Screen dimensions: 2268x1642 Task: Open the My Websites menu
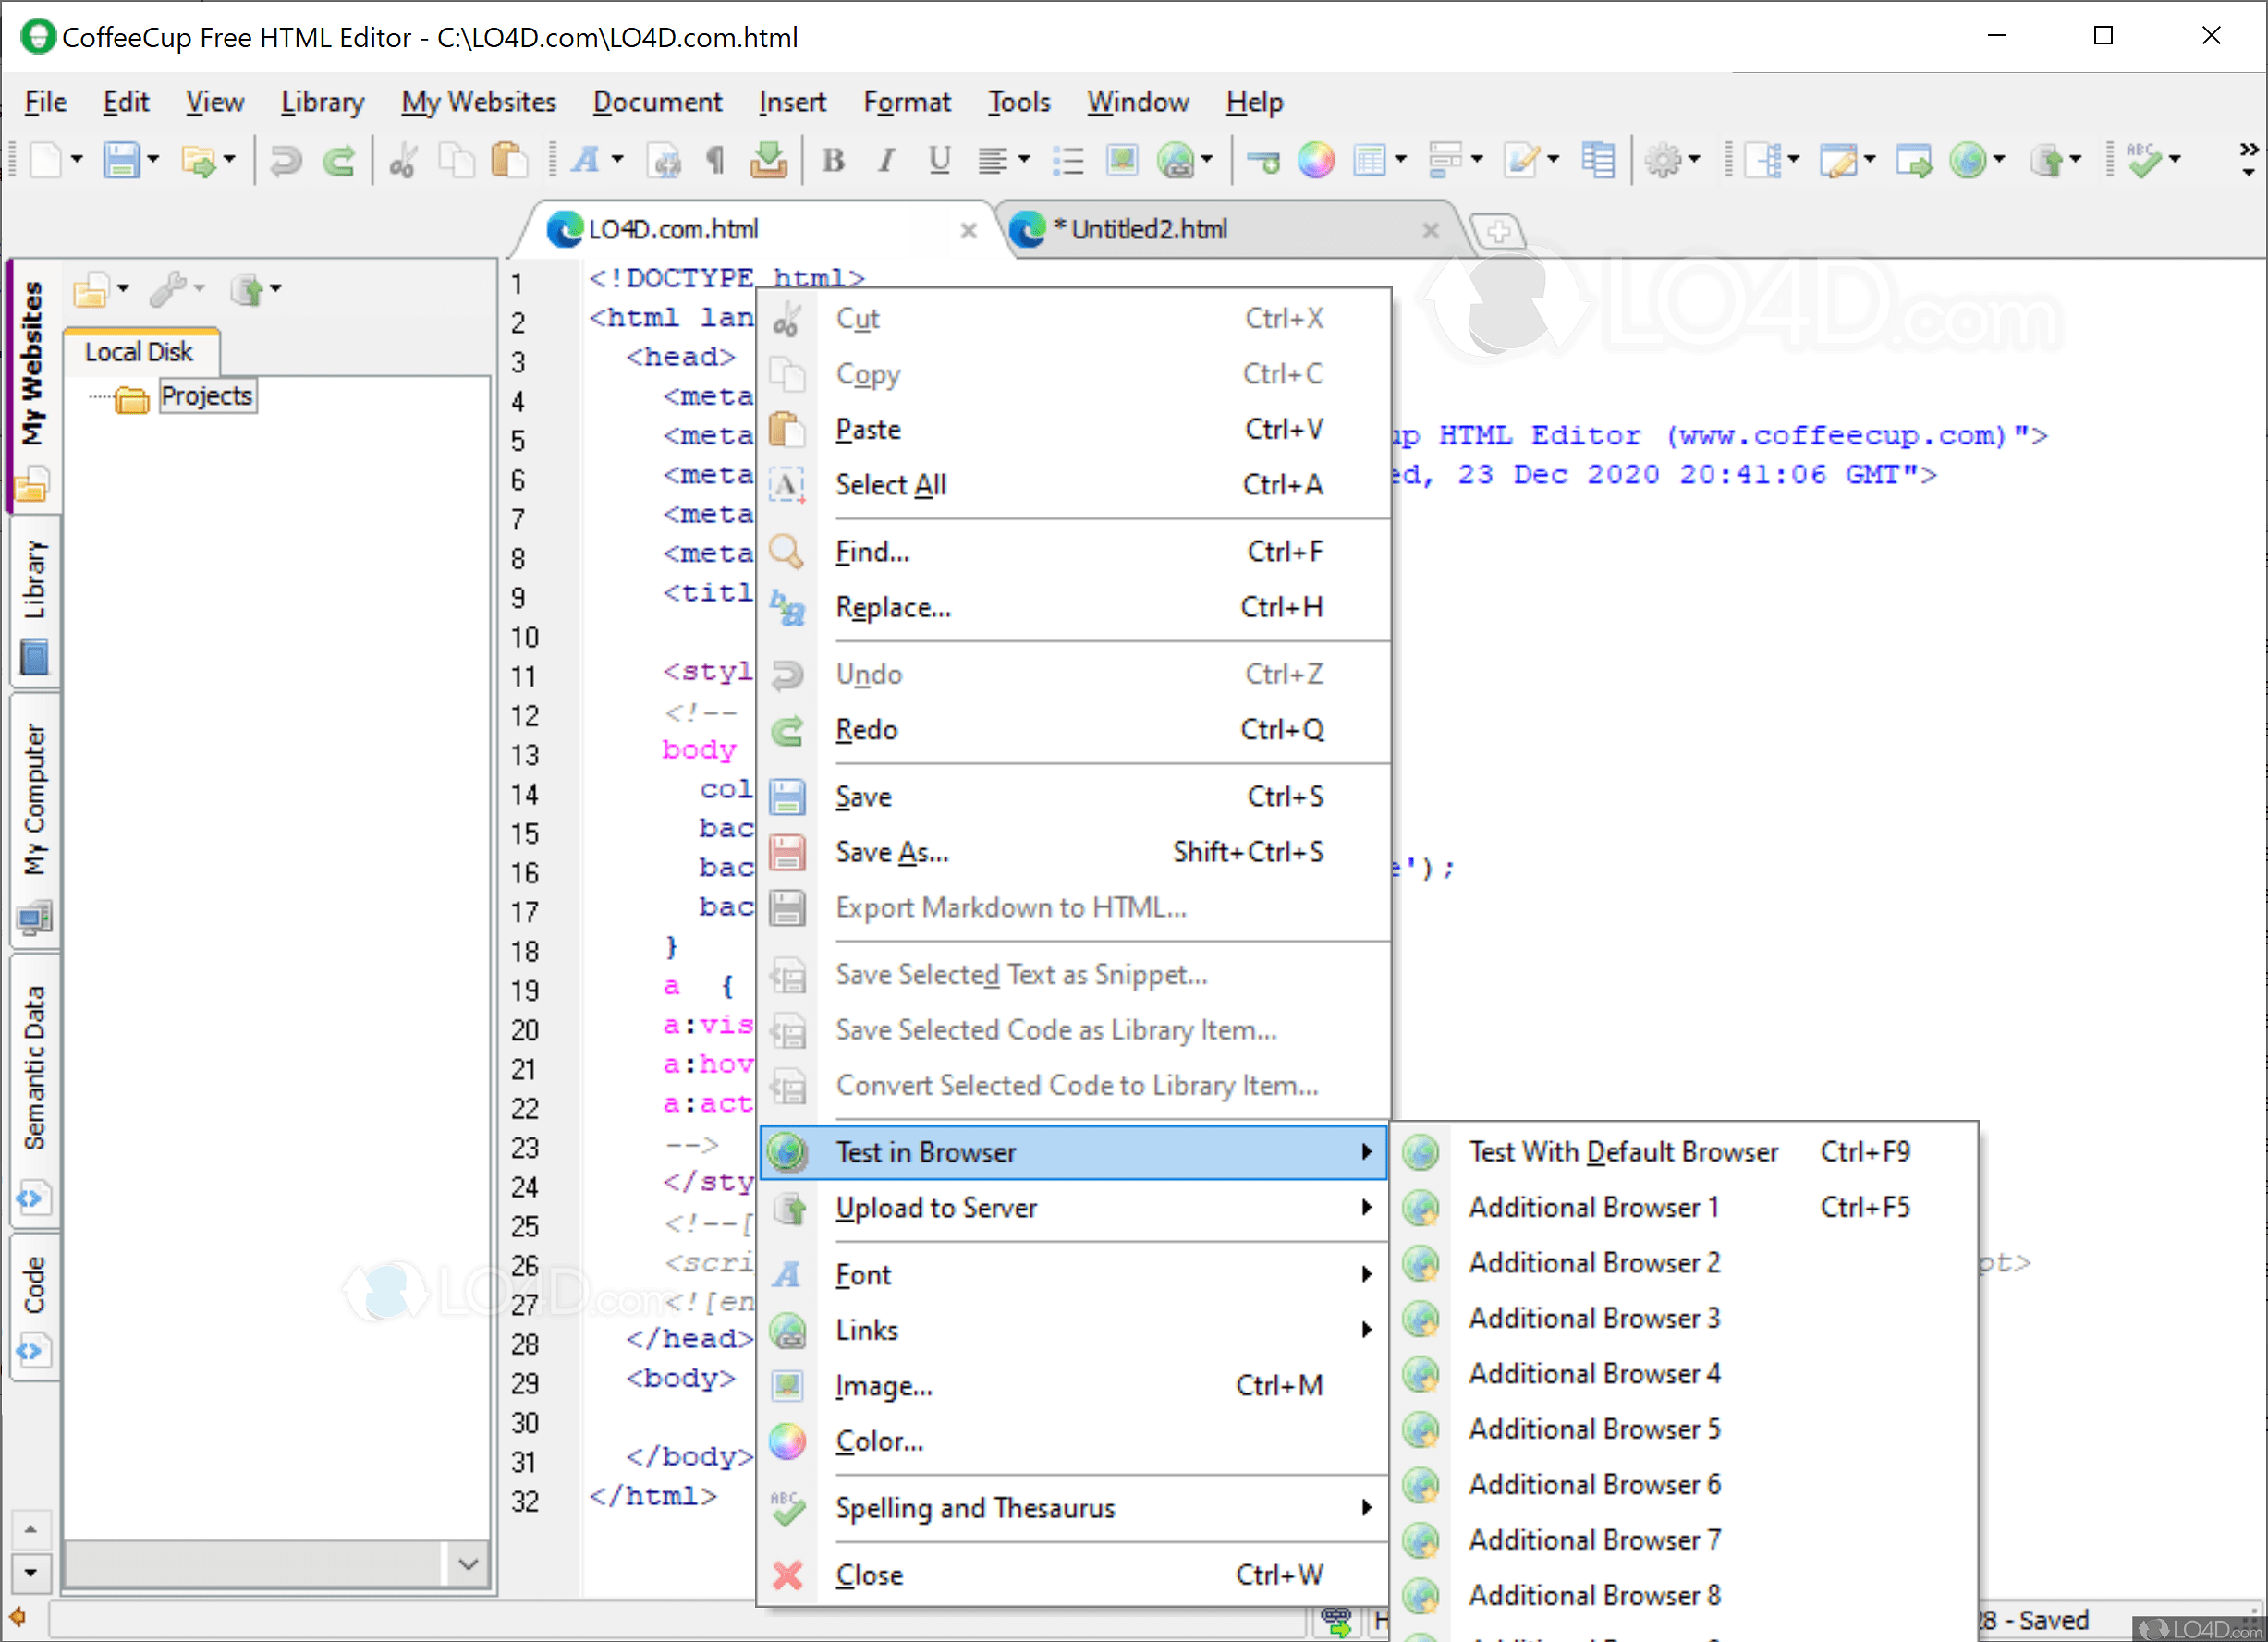point(478,102)
